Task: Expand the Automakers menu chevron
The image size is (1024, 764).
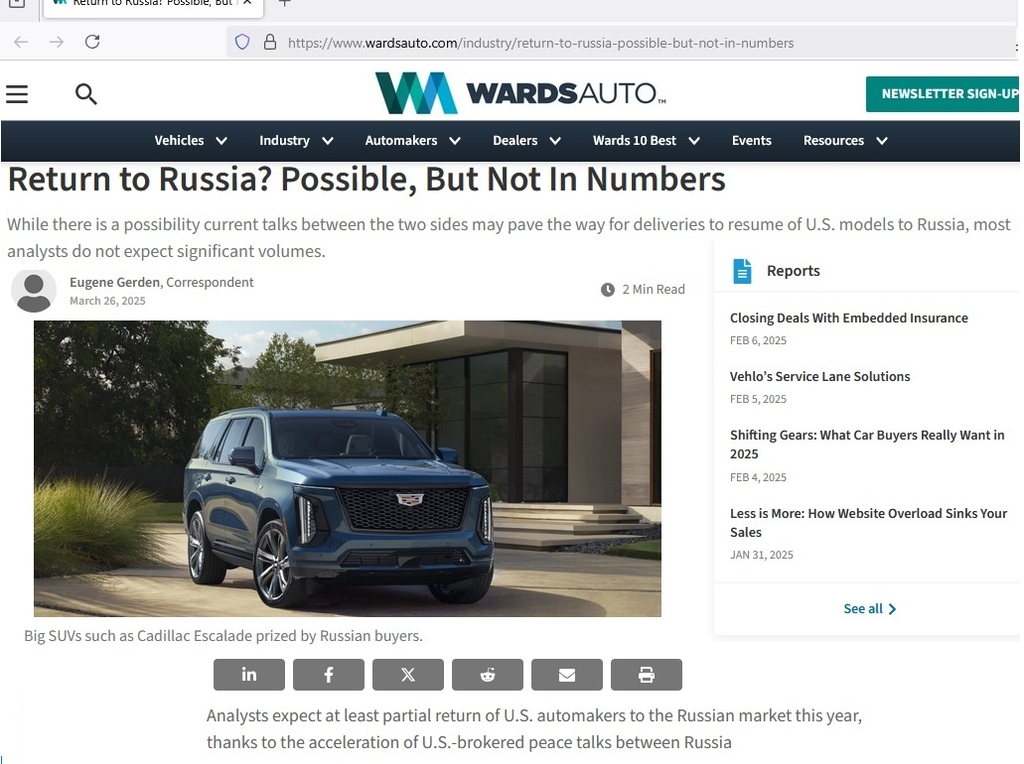Action: [x=455, y=141]
